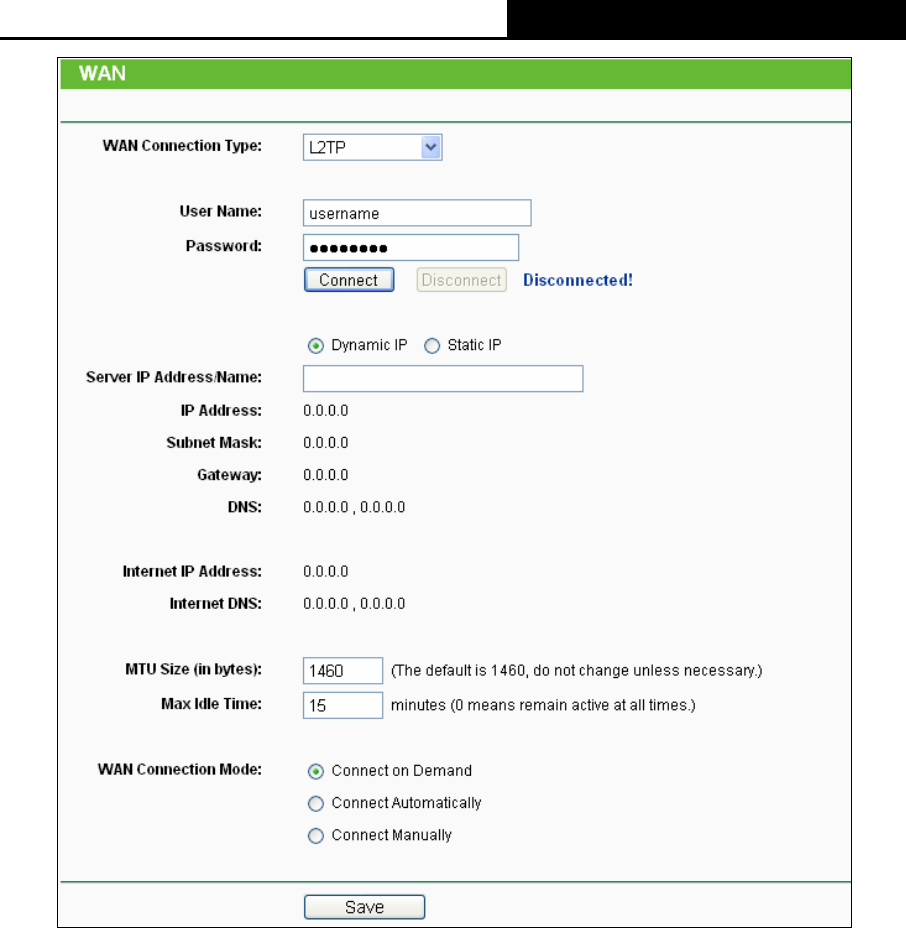Screen dimensions: 906x928
Task: Click the Internet IP Address value 0.0.0.0
Action: click(325, 572)
